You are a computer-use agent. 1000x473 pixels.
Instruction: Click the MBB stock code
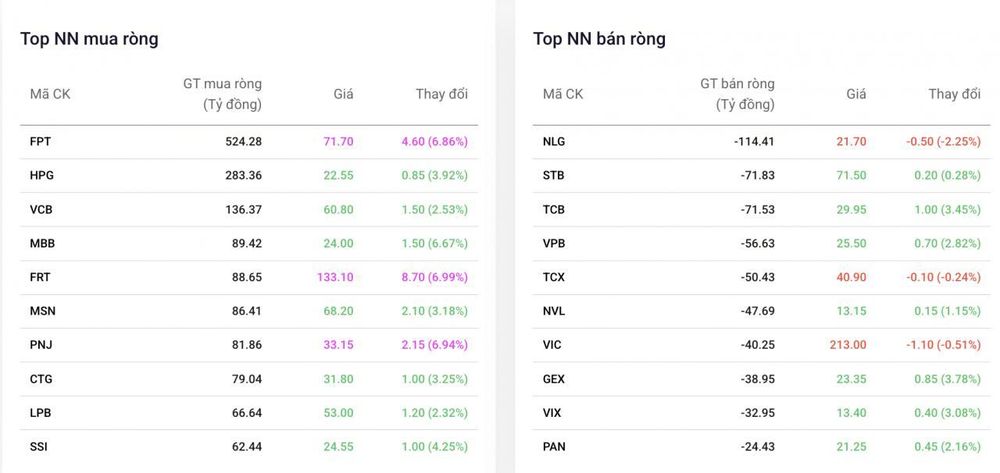(42, 243)
